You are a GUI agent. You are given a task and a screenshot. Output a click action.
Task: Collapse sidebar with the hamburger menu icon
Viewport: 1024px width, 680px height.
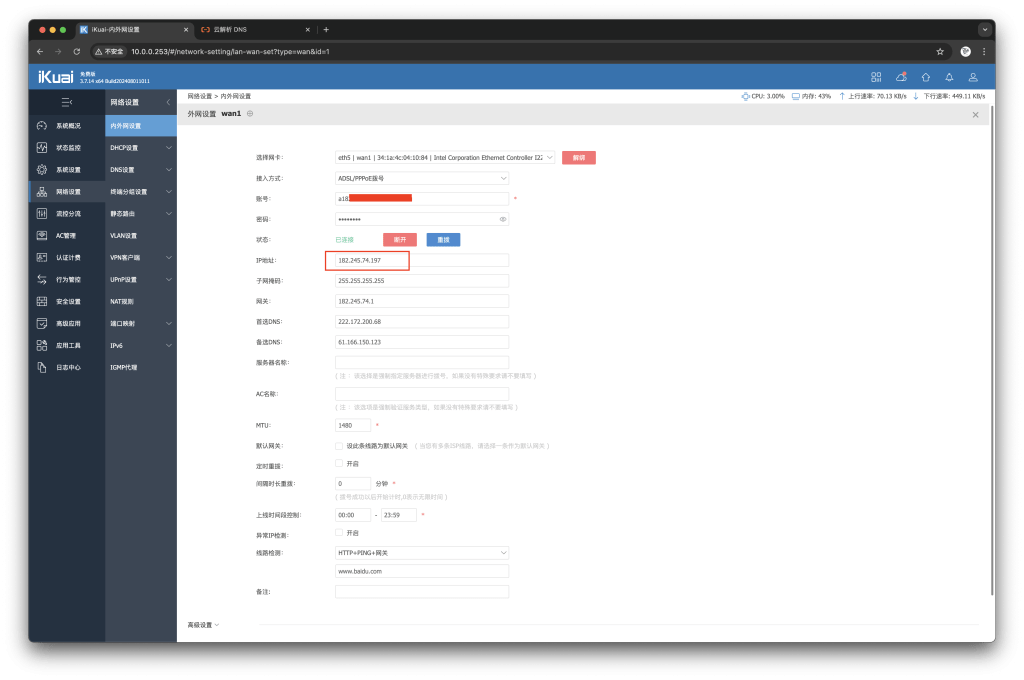(x=66, y=102)
